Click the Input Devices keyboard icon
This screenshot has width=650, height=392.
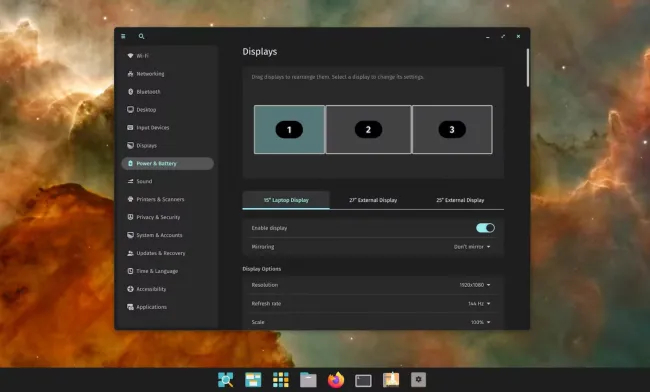pos(130,128)
